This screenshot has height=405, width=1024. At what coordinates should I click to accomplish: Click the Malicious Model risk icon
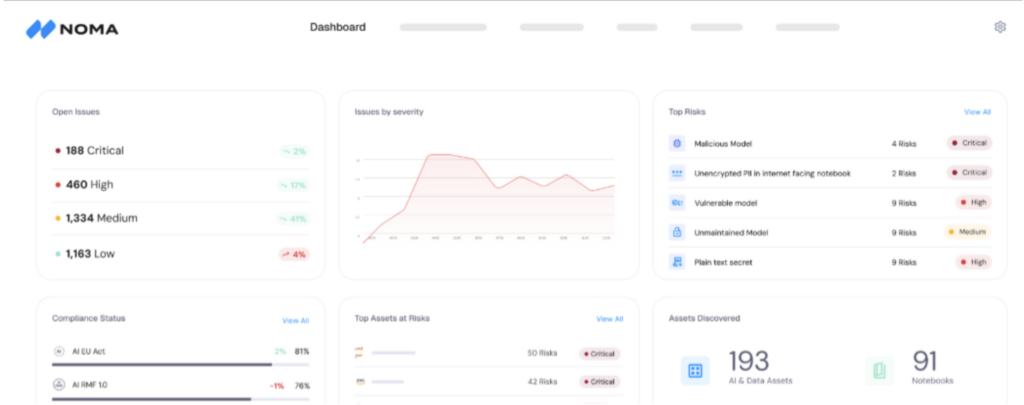tap(677, 144)
